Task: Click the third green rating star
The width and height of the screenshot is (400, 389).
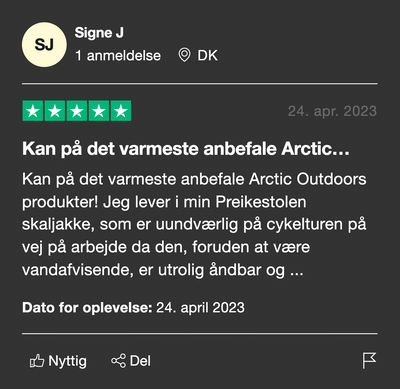Action: click(x=77, y=111)
